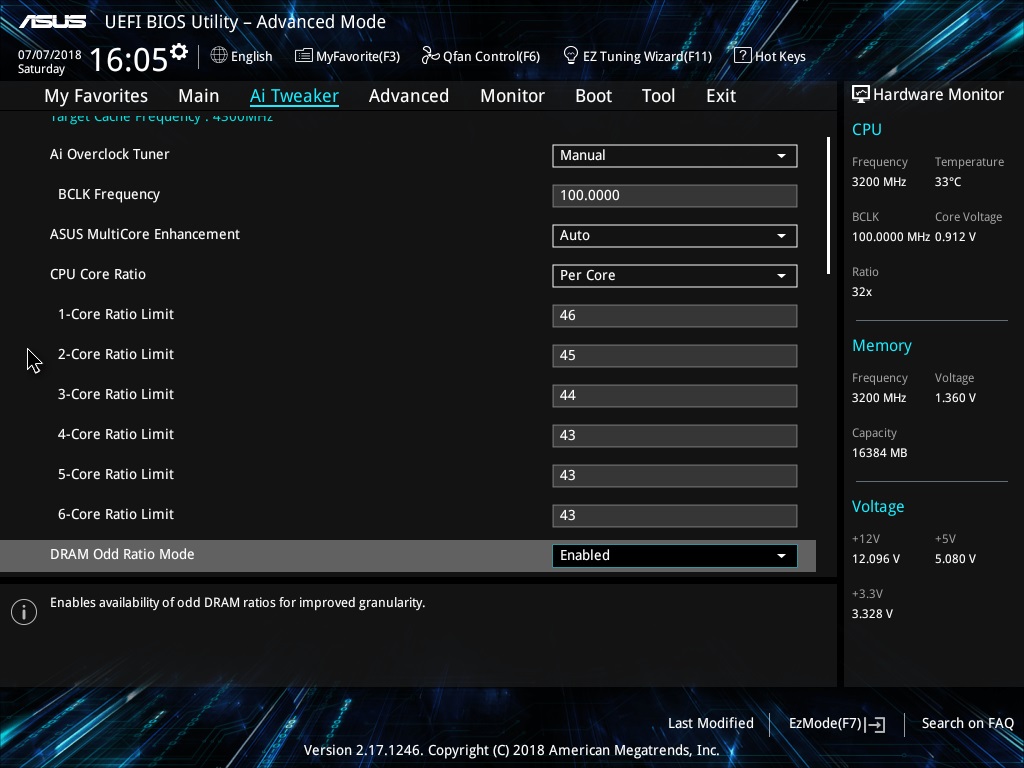Click the MyFavorite list icon
Screen dimensions: 1024x768
[304, 56]
